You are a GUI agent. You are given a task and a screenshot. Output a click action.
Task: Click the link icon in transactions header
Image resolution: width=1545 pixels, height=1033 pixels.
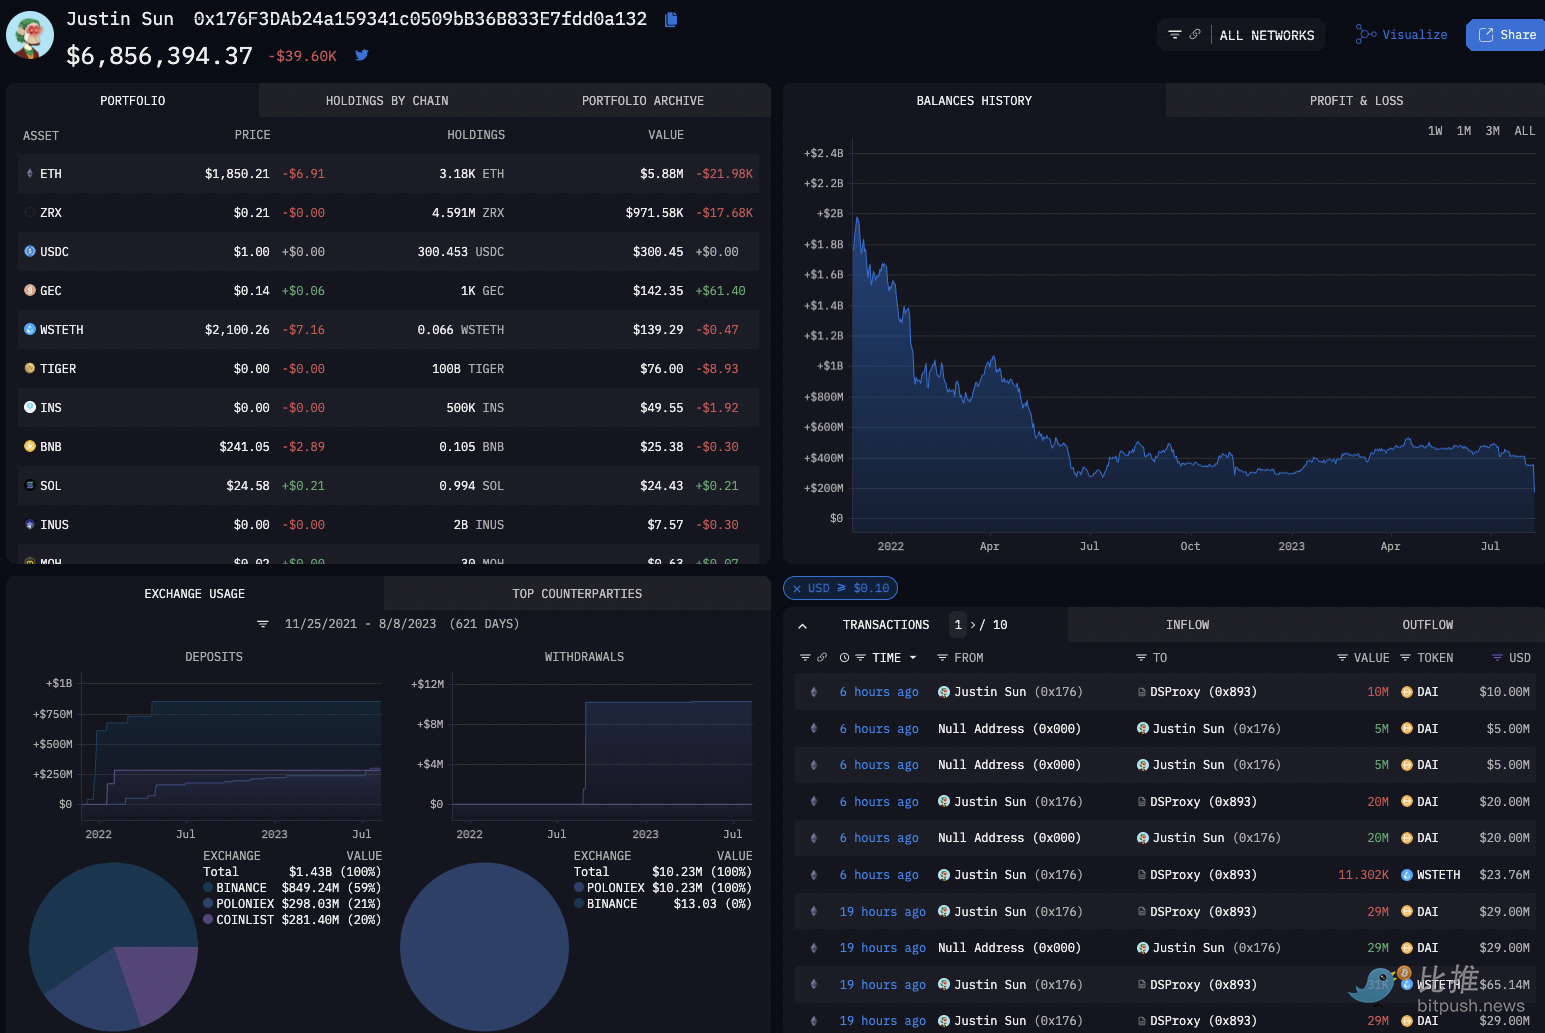coord(822,658)
